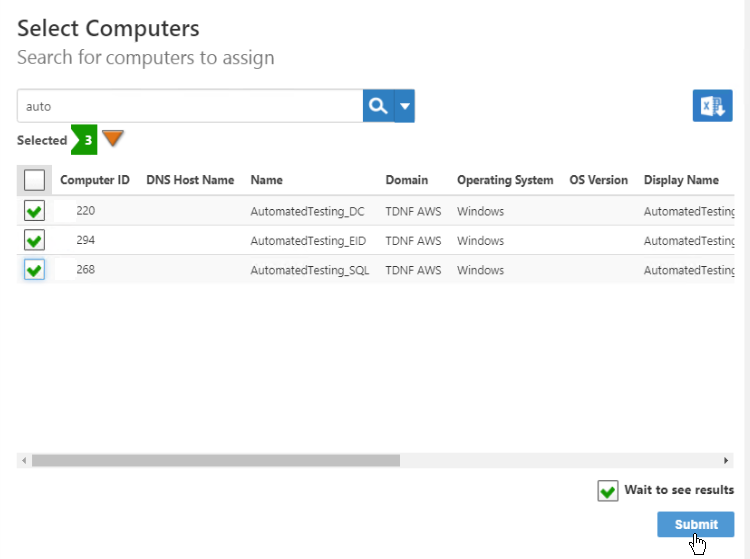The height and width of the screenshot is (559, 750).
Task: Click the scrollbar right arrow
Action: pyautogui.click(x=727, y=461)
